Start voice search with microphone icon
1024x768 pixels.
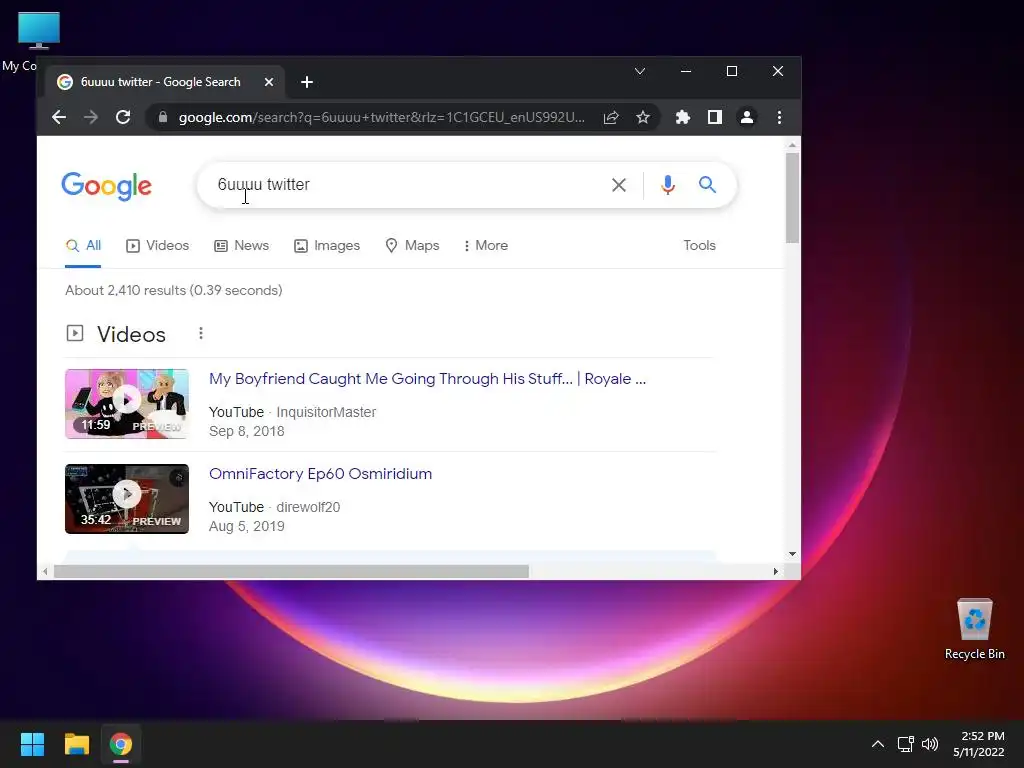point(667,185)
